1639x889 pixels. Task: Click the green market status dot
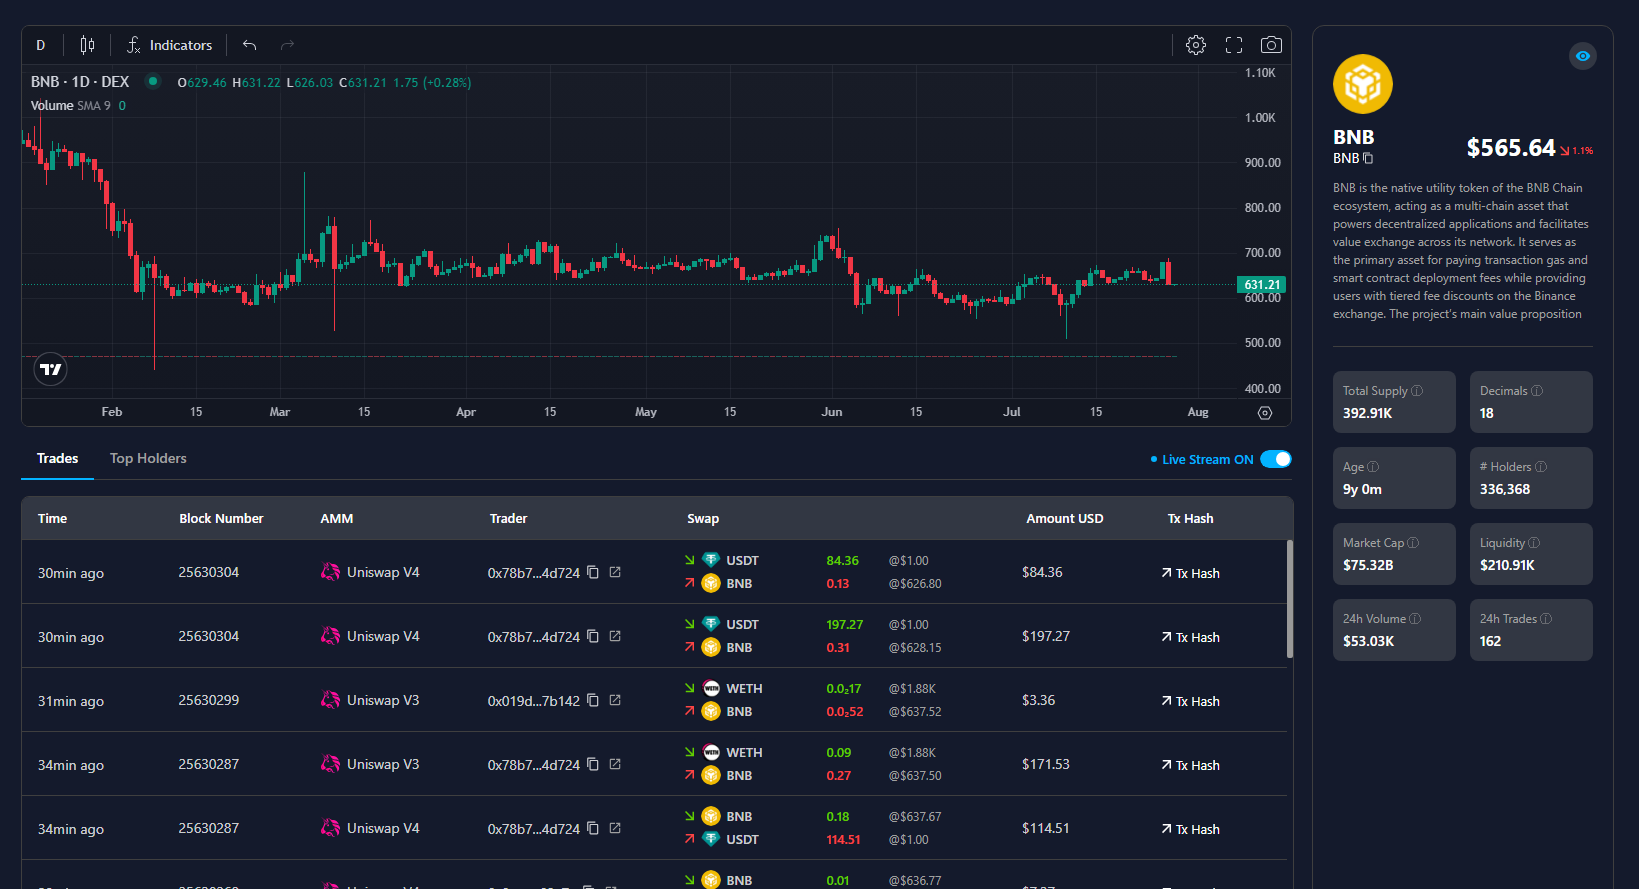coord(153,81)
